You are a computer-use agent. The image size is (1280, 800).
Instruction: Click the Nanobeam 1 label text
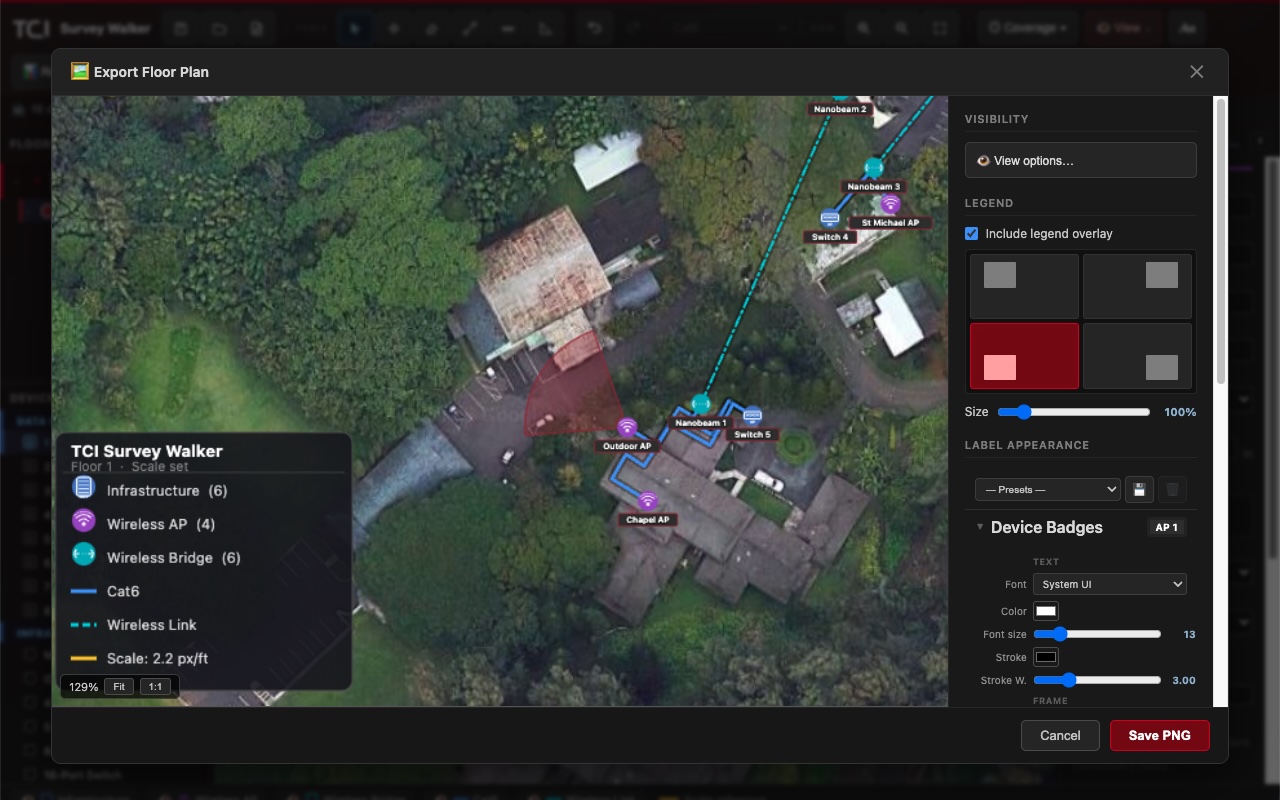[x=701, y=423]
